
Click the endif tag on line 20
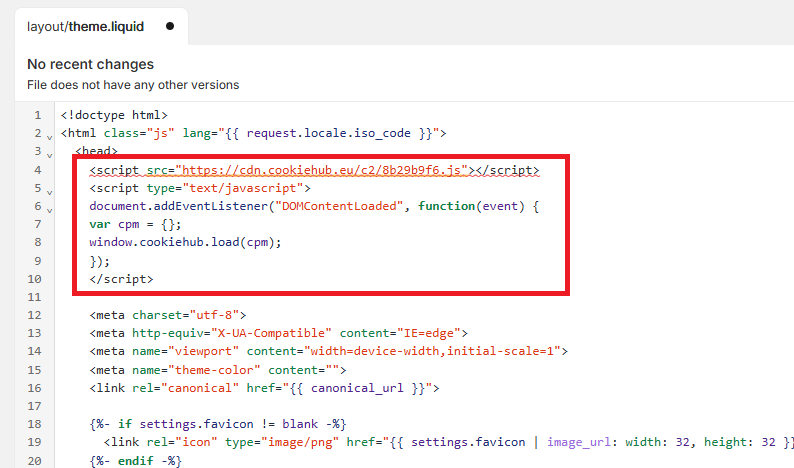click(135, 461)
